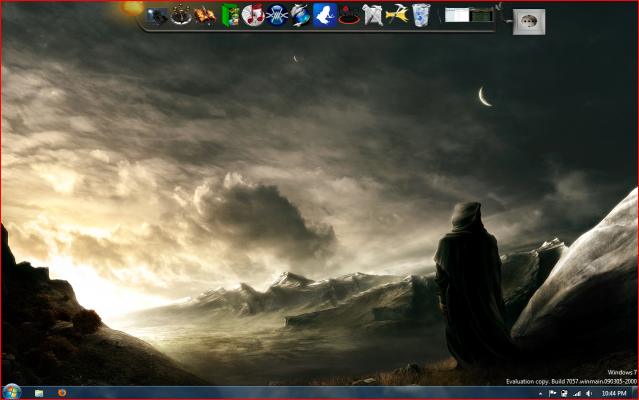Open the volume speaker tray icon
Viewport: 639px width, 400px height.
589,393
